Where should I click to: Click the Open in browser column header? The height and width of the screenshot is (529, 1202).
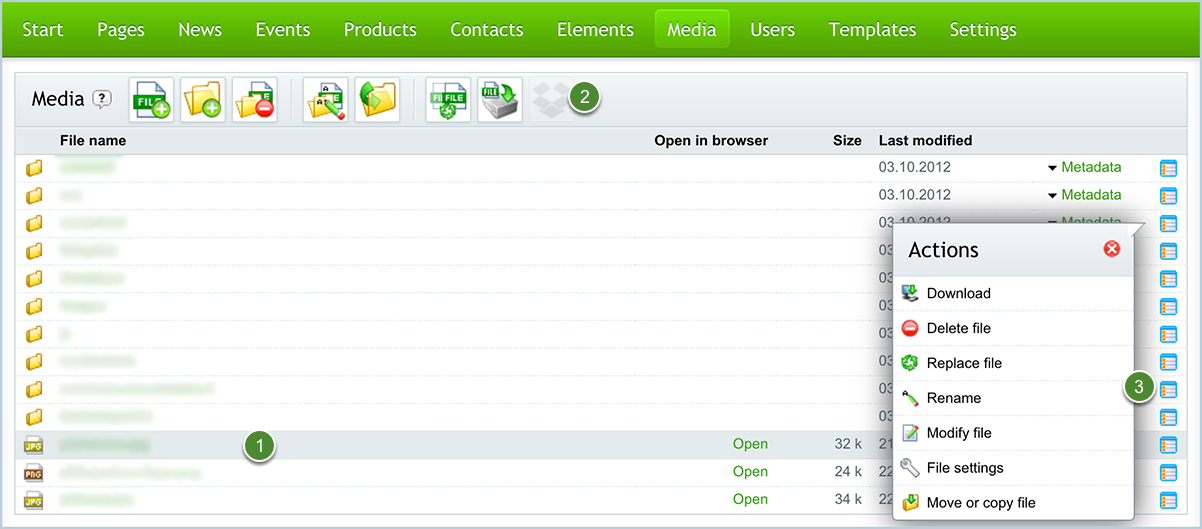711,140
